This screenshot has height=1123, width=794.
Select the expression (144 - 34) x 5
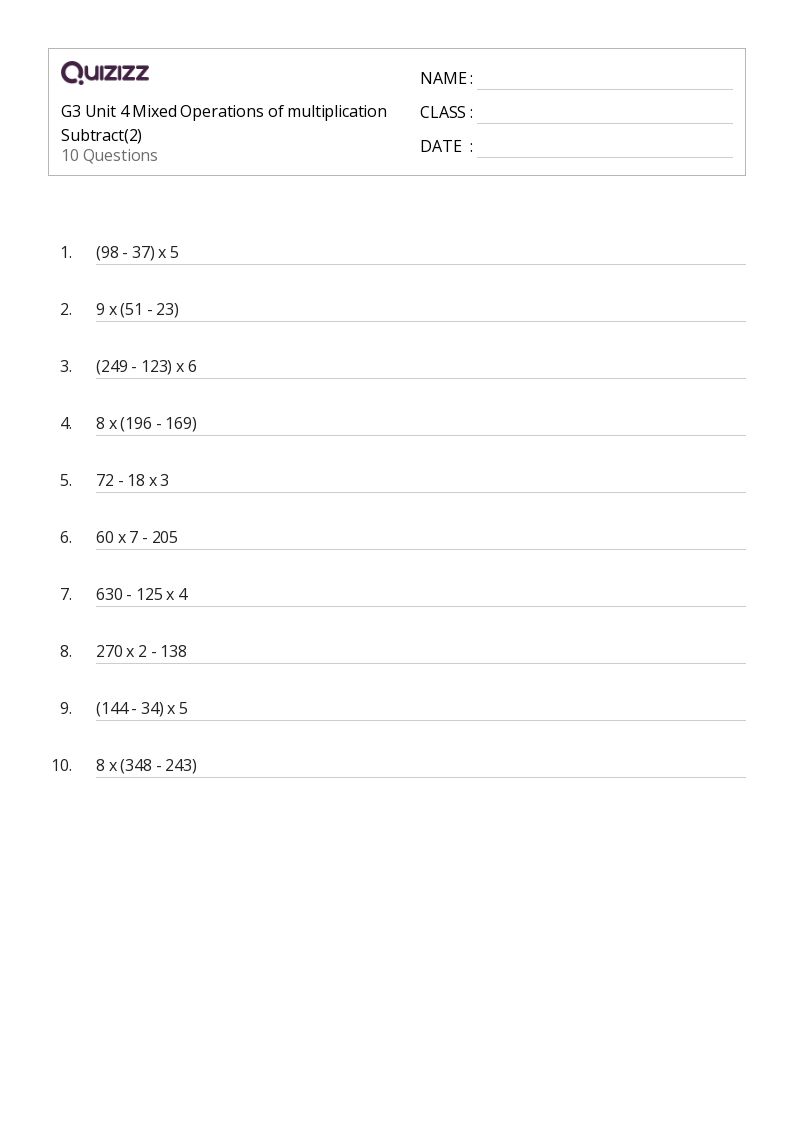click(142, 709)
